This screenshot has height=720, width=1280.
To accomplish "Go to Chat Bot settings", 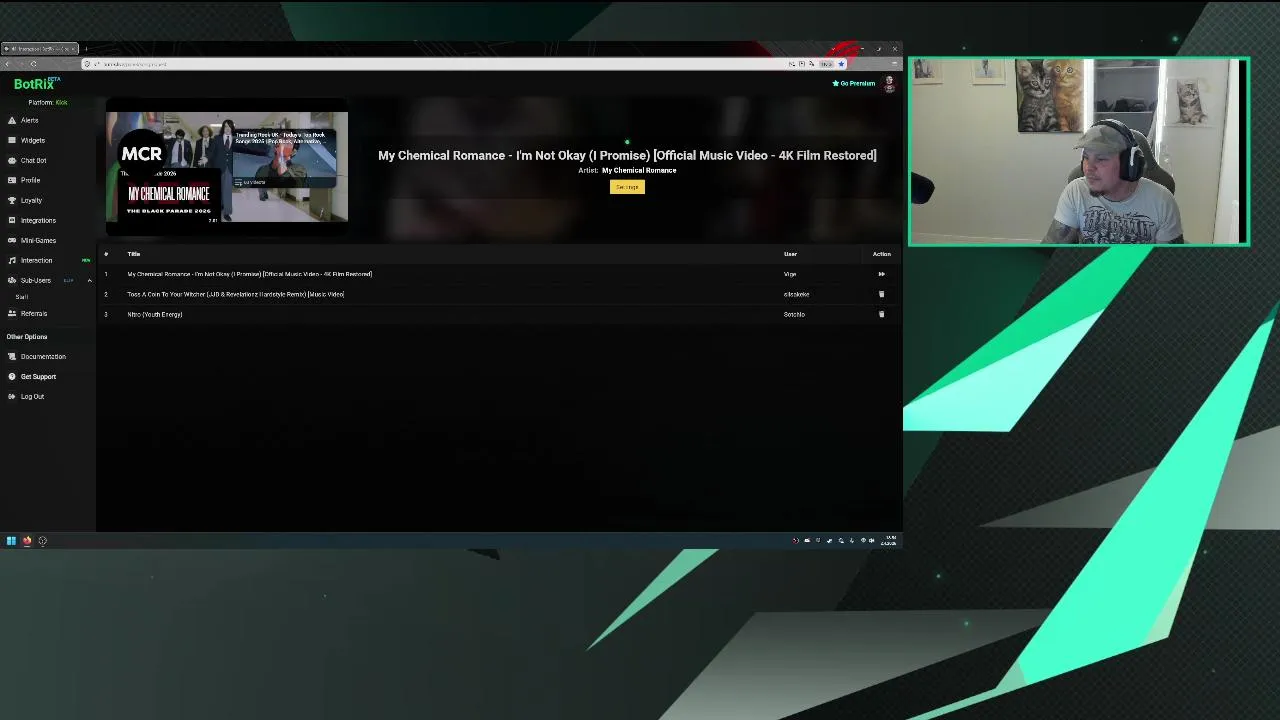I will 33,160.
